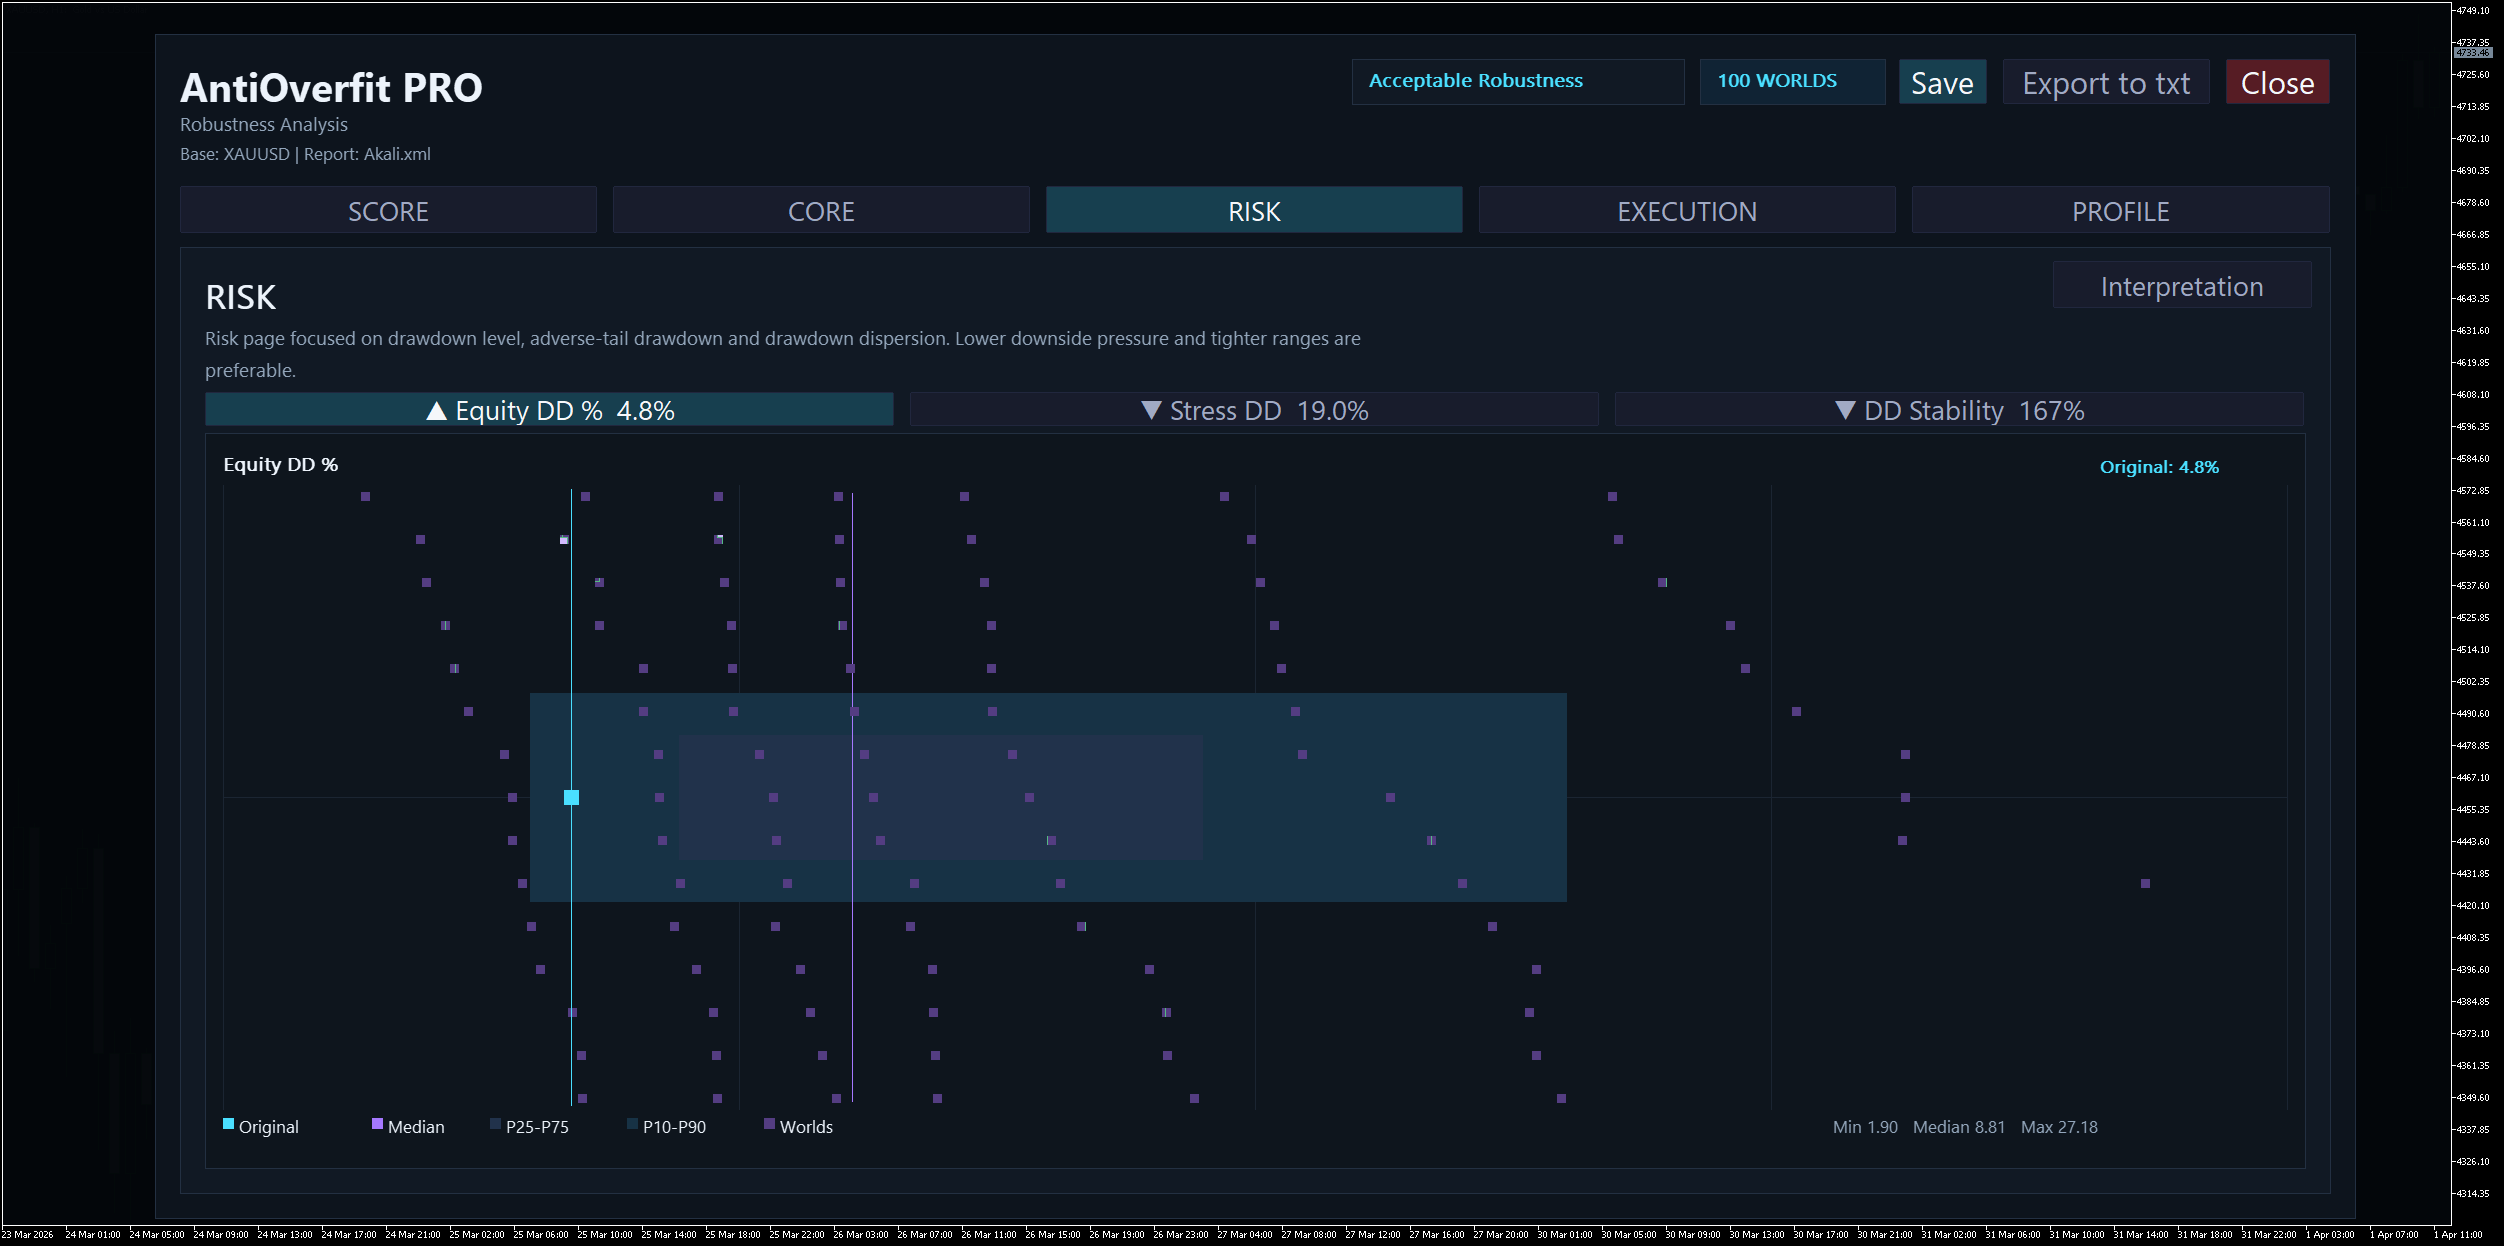Open the CORE tab
The image size is (2504, 1246).
pos(821,211)
